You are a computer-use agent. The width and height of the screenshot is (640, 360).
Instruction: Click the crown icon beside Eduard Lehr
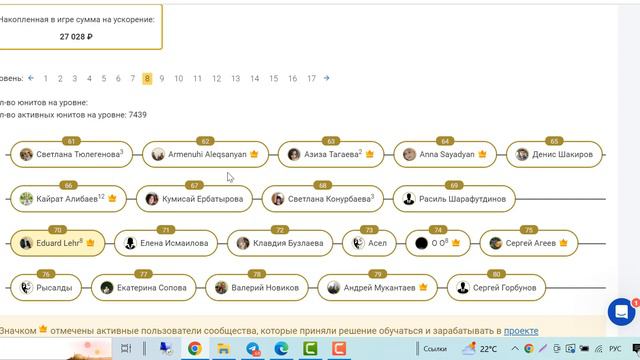click(91, 242)
